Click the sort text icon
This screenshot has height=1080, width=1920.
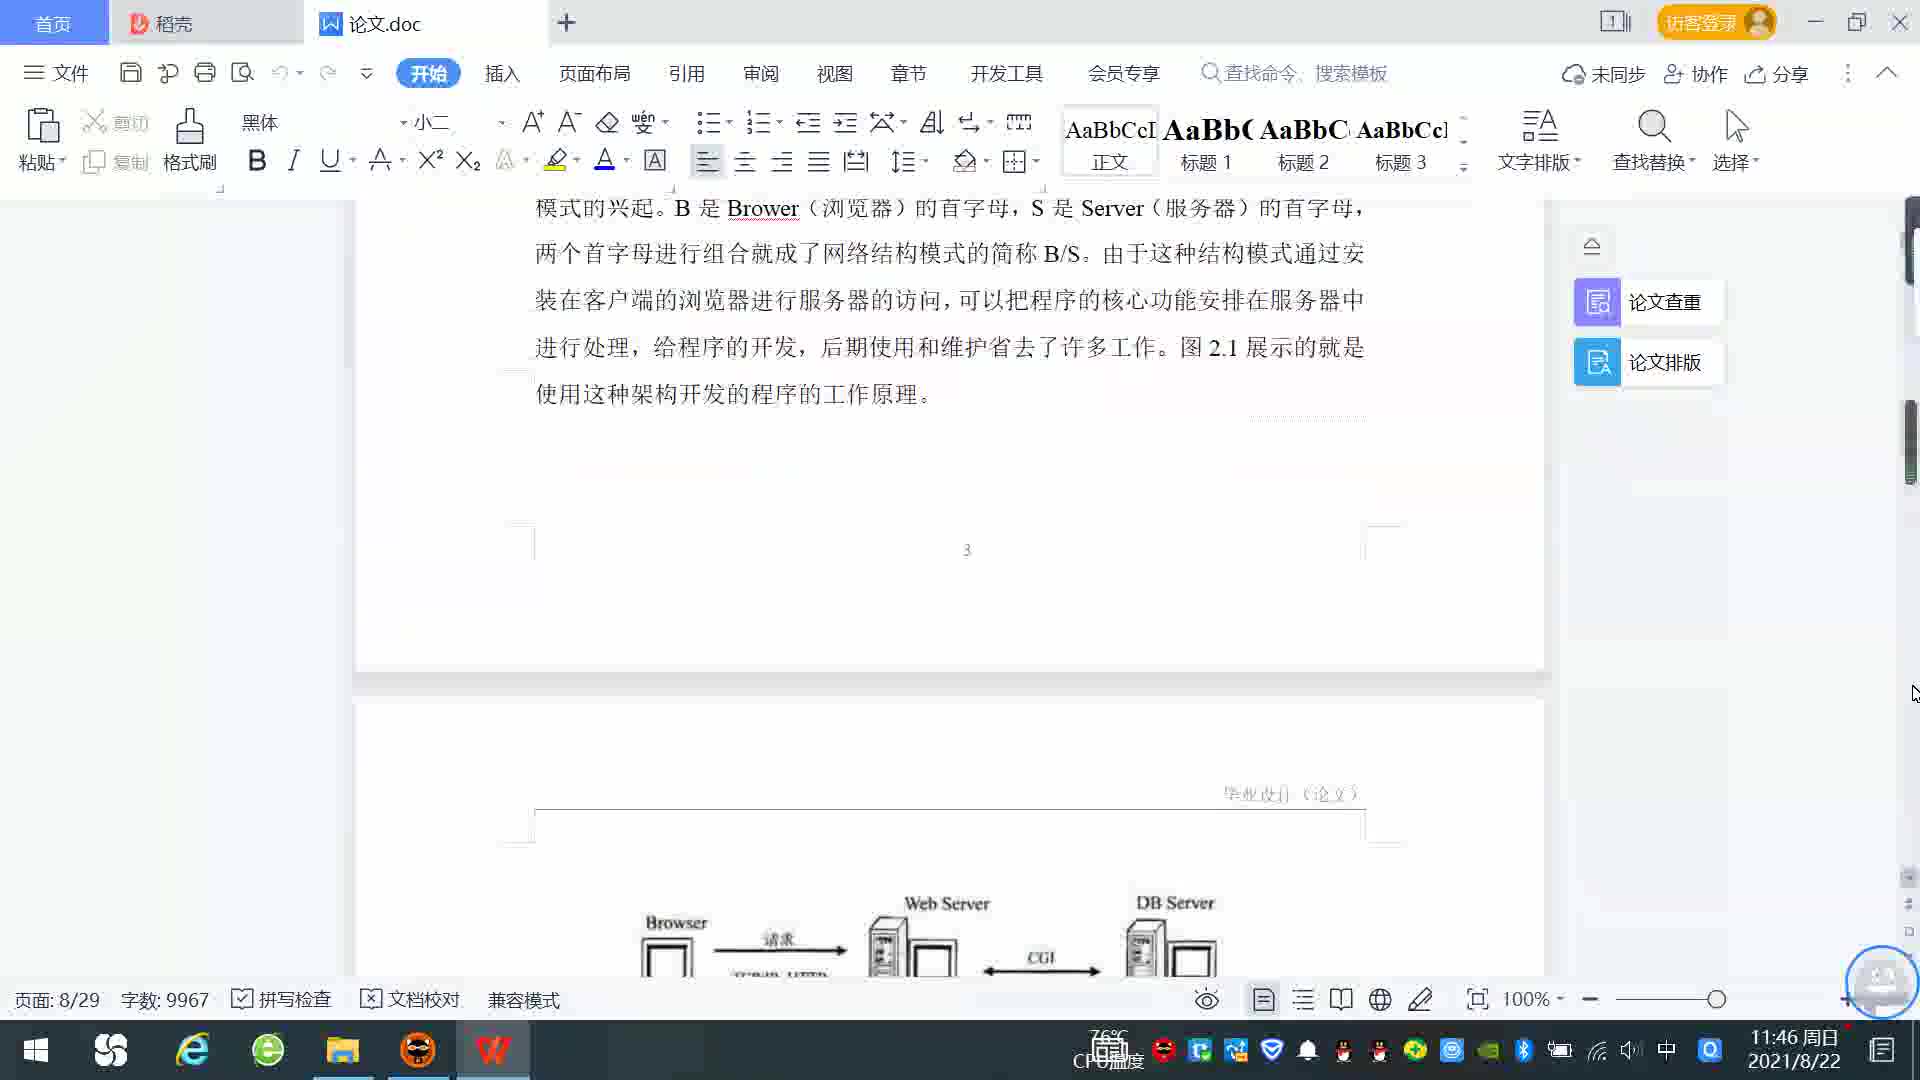(x=931, y=122)
